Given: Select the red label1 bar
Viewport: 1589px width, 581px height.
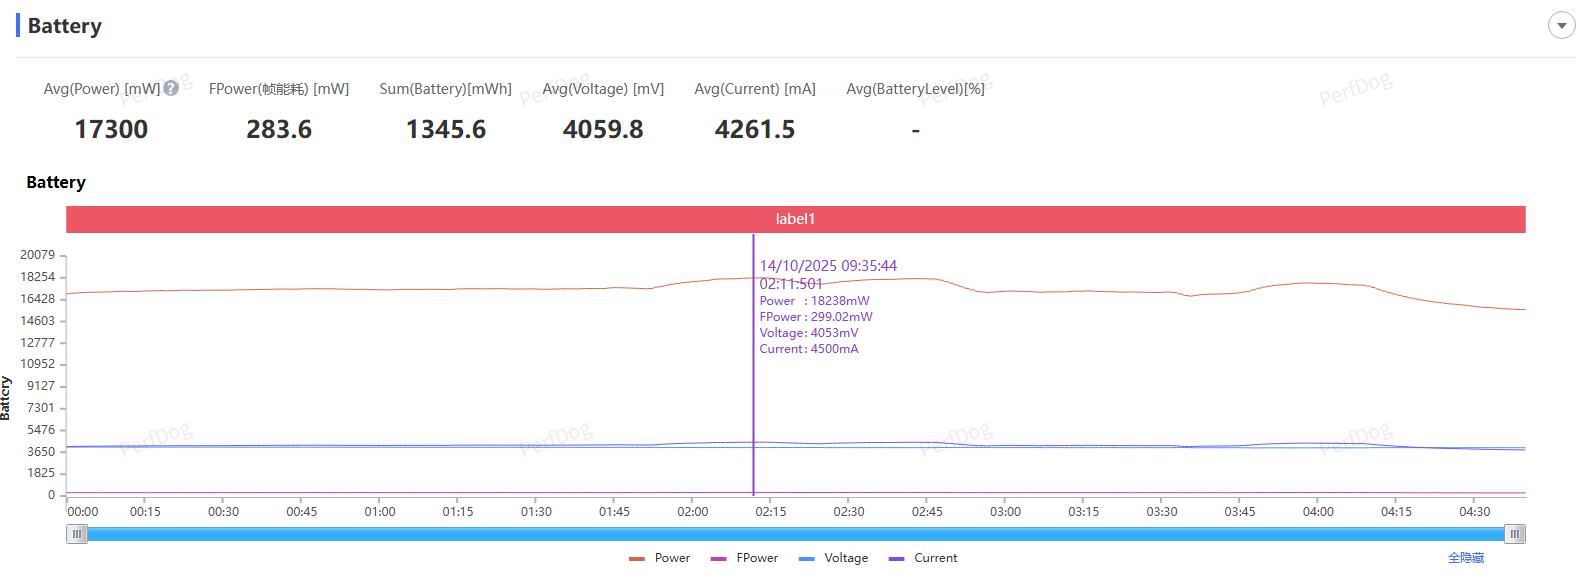Looking at the screenshot, I should click(x=795, y=219).
